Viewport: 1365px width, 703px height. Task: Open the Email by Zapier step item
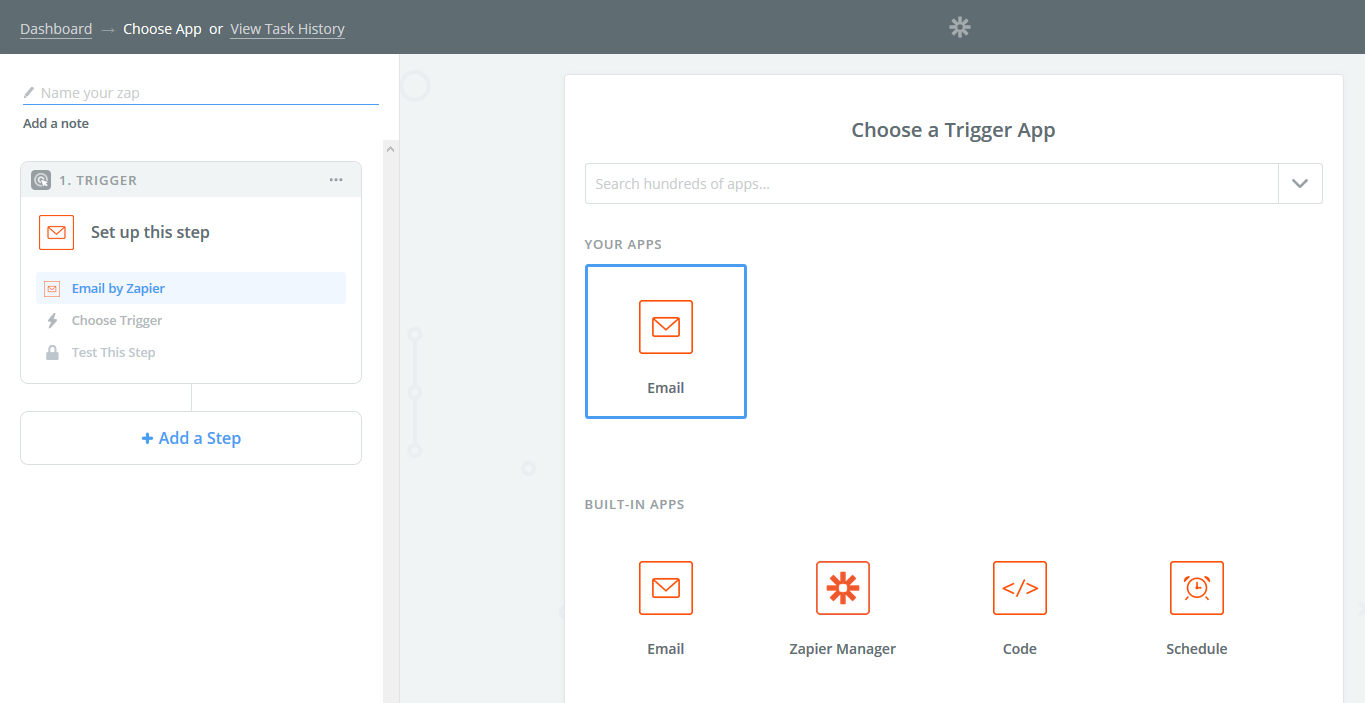(x=191, y=288)
